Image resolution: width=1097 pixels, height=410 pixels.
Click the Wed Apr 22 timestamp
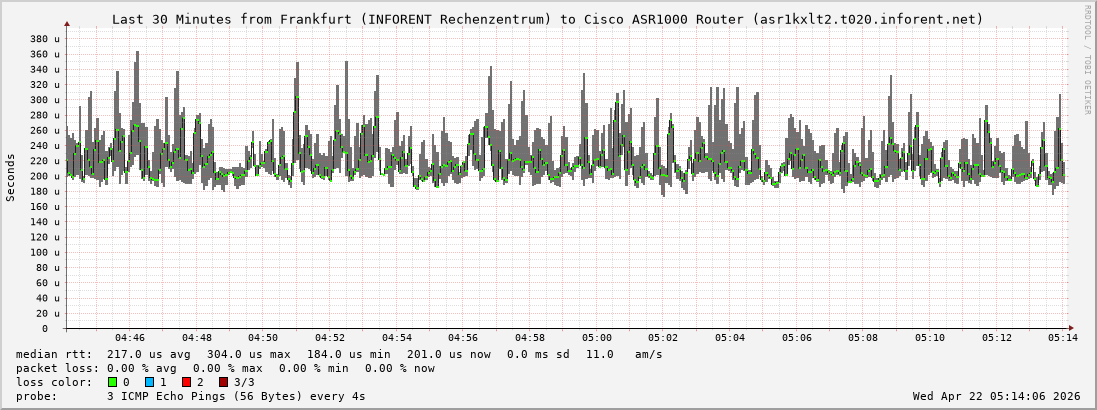click(996, 396)
